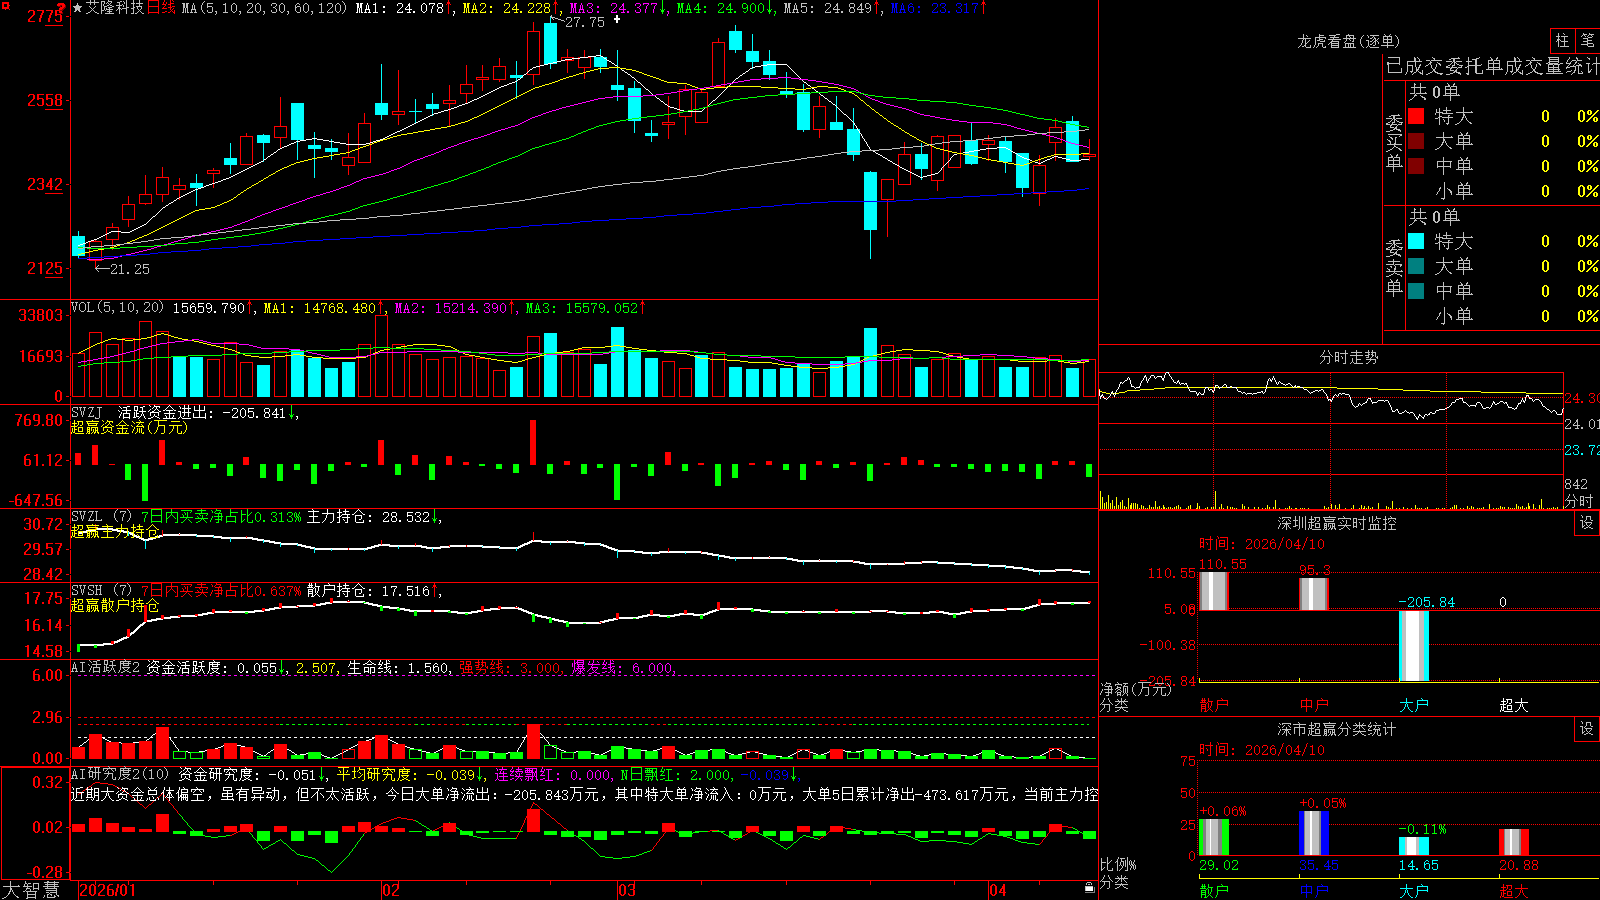Click the AI活跃度2 indicator label
The height and width of the screenshot is (900, 1600).
coord(106,667)
